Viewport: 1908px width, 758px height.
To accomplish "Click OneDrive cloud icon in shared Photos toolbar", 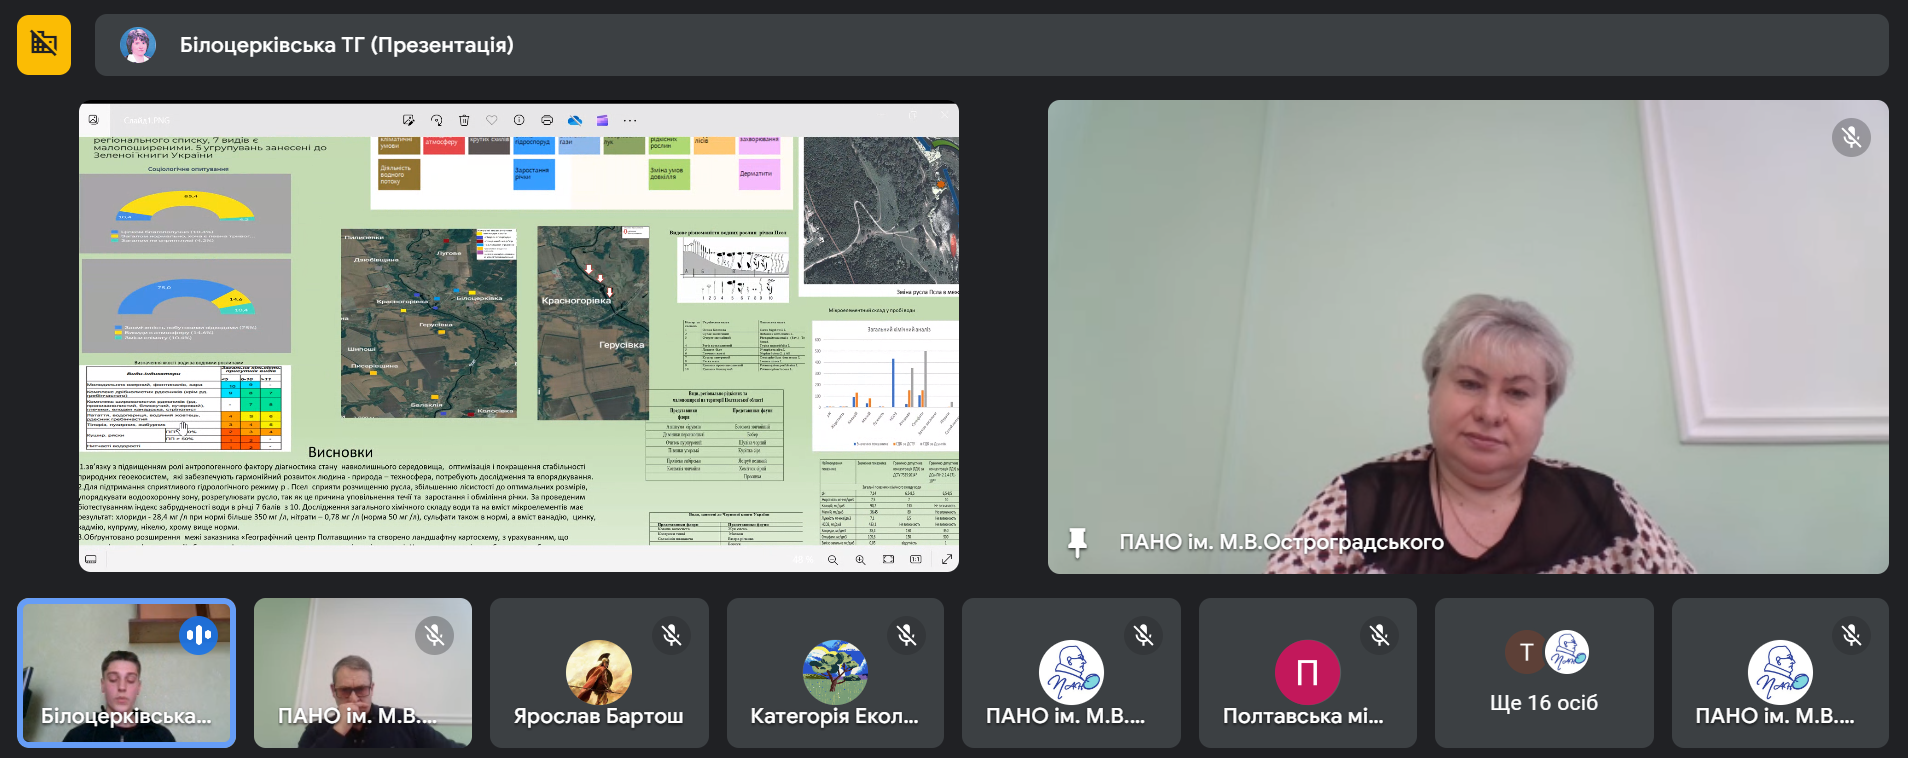I will pyautogui.click(x=575, y=120).
